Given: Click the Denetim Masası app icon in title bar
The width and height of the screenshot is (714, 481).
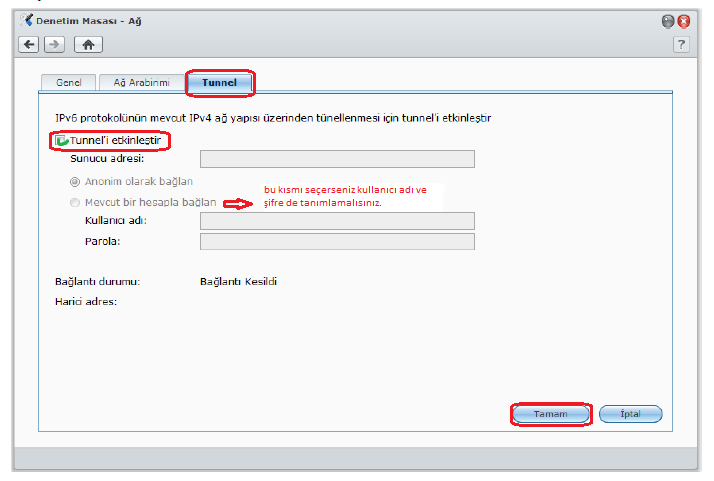Looking at the screenshot, I should point(27,20).
